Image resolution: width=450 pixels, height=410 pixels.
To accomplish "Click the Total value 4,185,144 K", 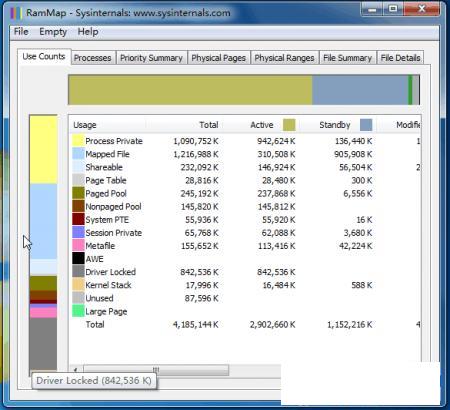I will 196,325.
